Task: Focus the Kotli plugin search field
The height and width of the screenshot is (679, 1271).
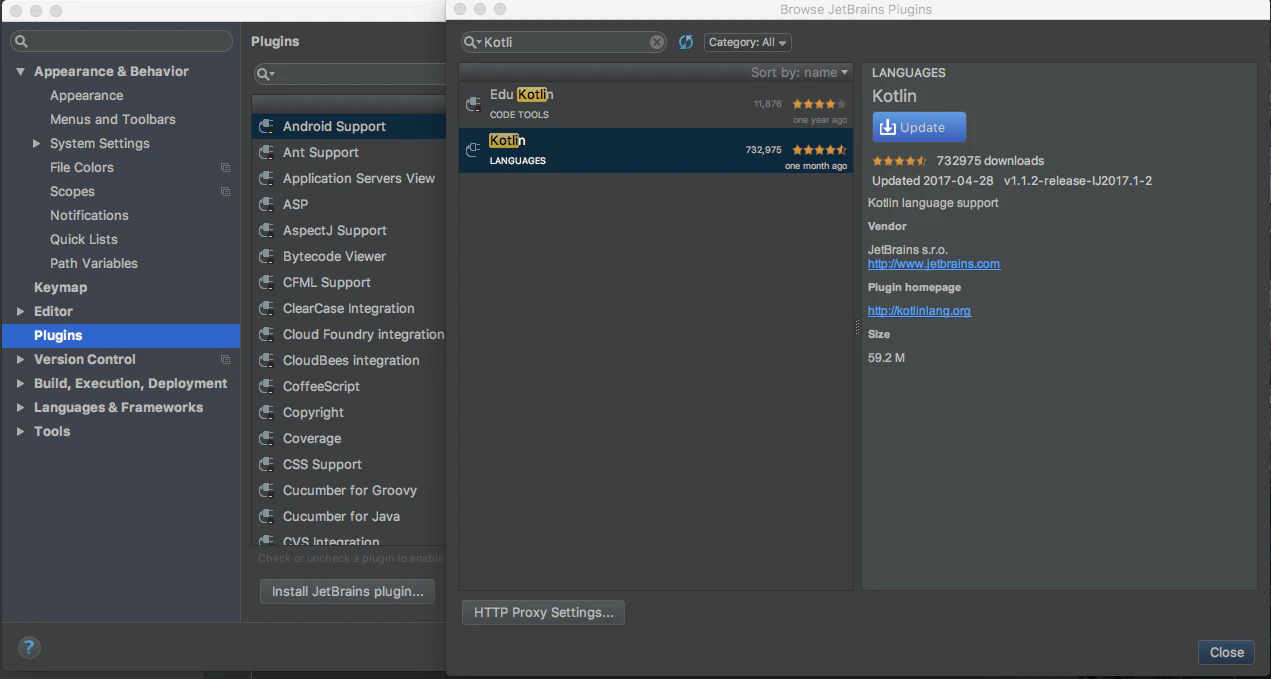Action: click(563, 42)
